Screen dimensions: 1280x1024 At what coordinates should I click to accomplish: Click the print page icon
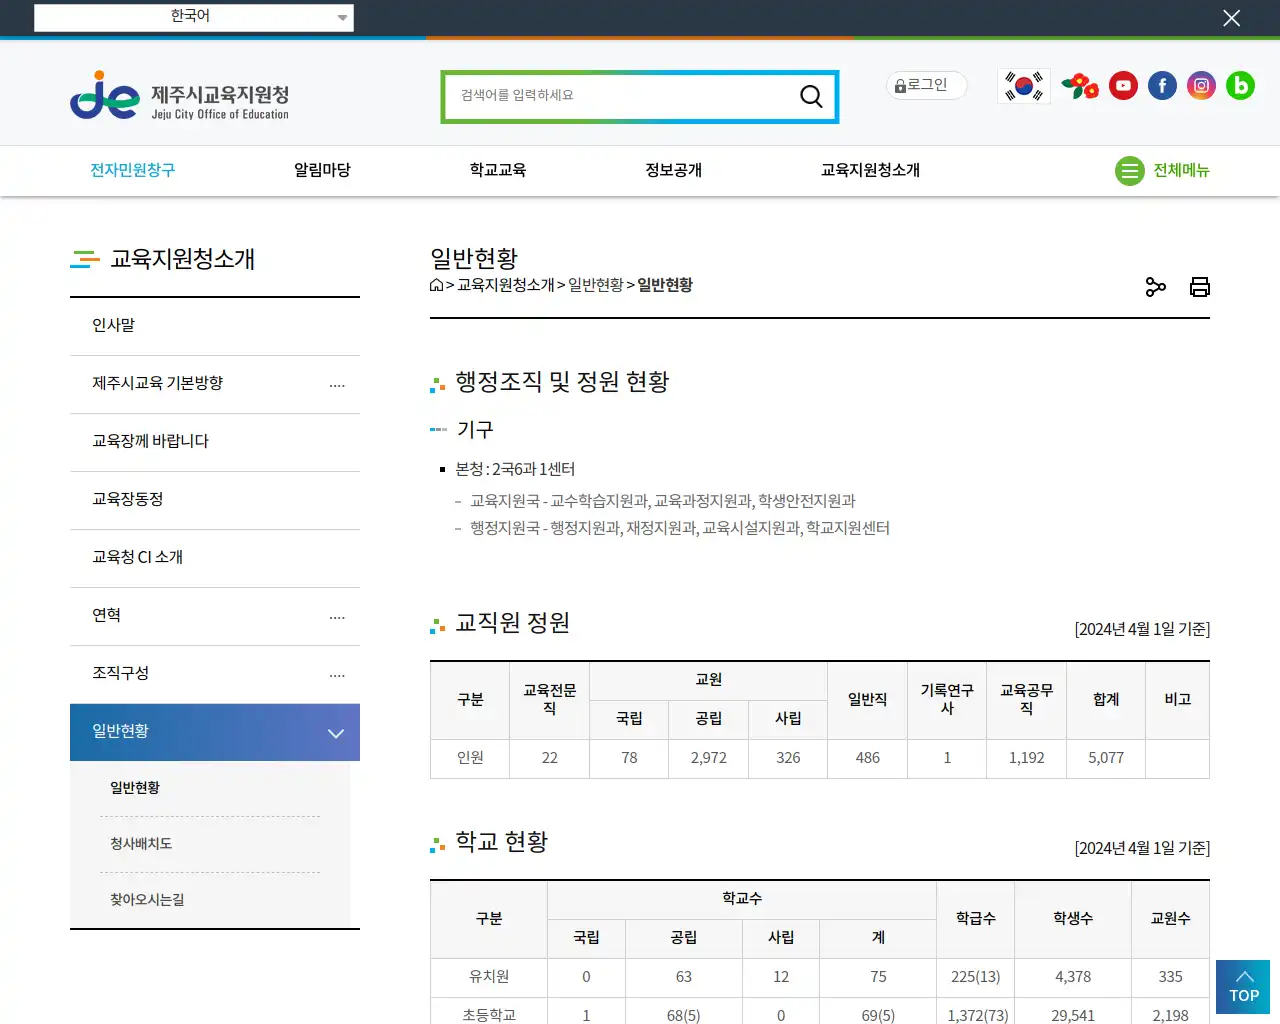click(x=1200, y=287)
